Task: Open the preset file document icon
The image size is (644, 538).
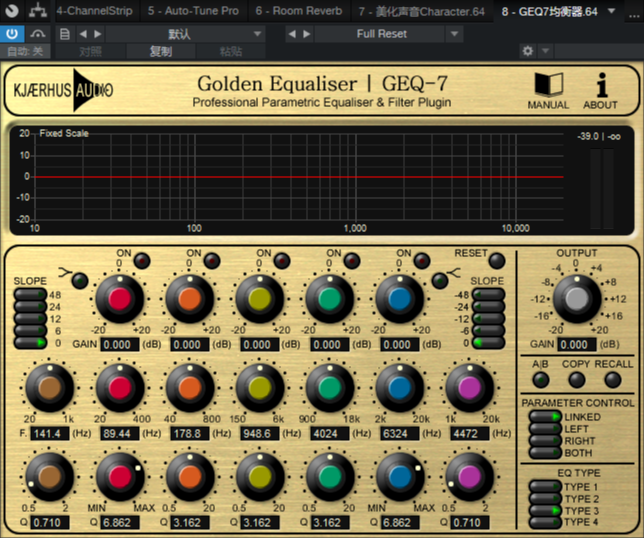Action: (x=64, y=34)
